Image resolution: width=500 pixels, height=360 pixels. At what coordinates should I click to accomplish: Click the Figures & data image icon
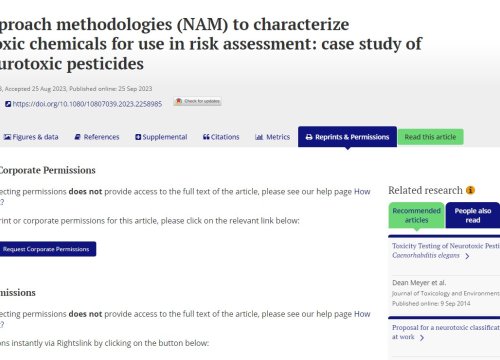[7, 137]
